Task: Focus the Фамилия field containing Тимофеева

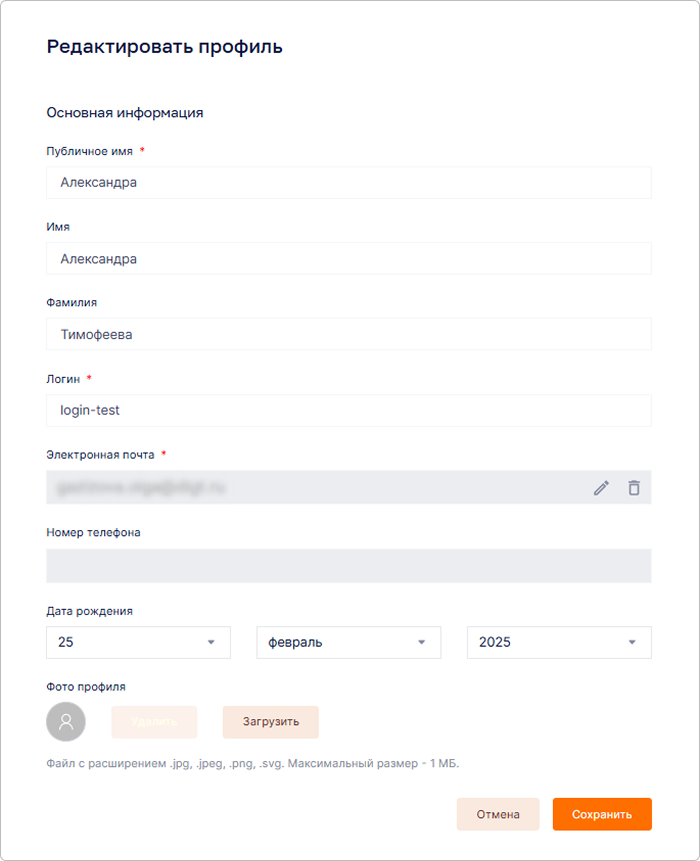Action: coord(349,334)
